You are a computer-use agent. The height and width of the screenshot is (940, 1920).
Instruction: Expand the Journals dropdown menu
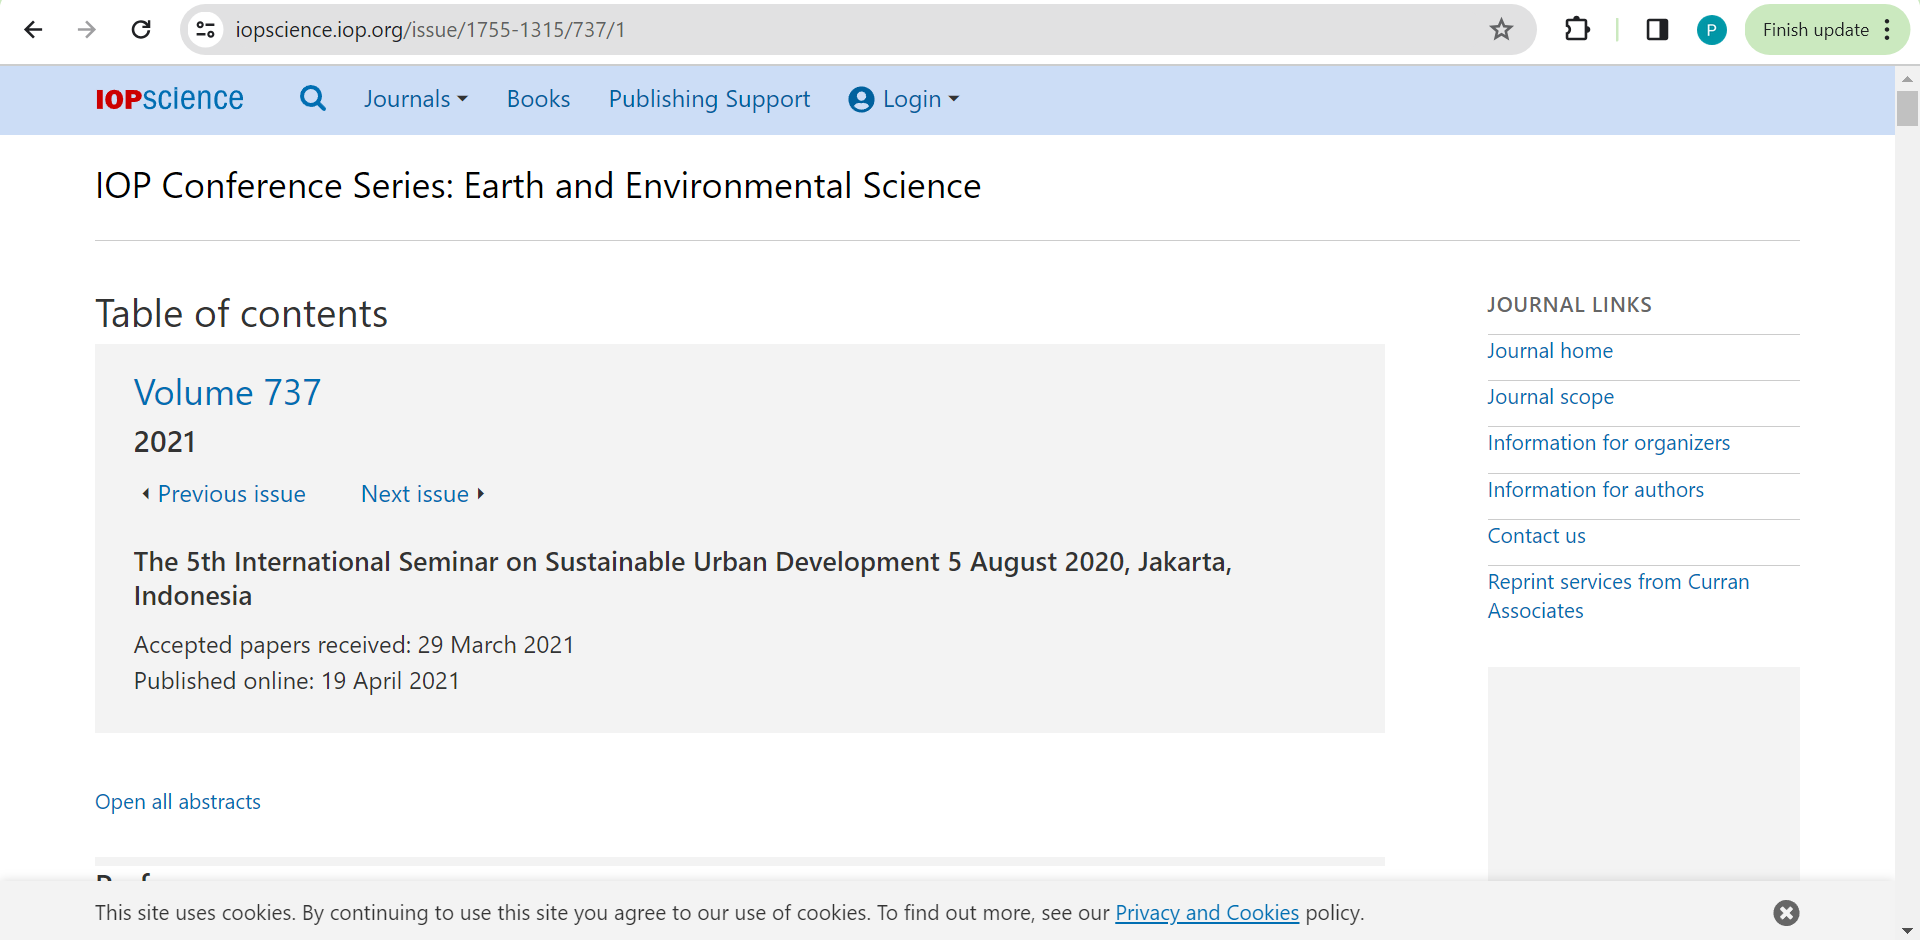click(x=415, y=99)
